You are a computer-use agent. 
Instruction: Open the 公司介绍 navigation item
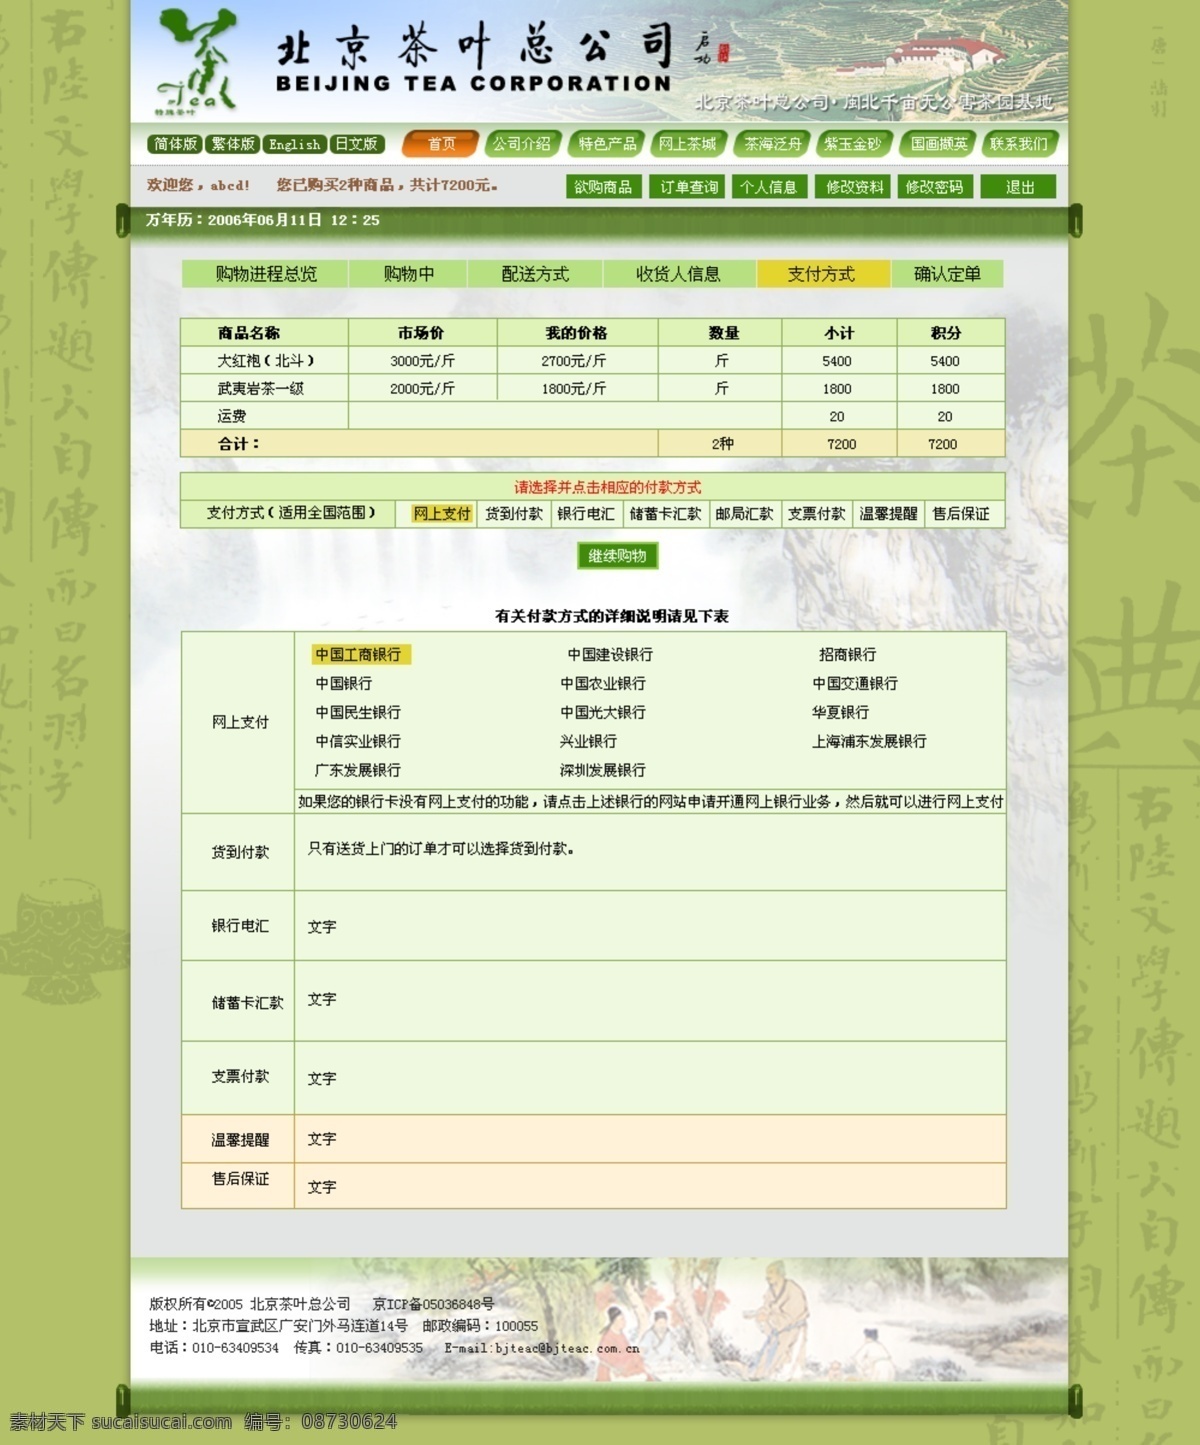click(521, 144)
